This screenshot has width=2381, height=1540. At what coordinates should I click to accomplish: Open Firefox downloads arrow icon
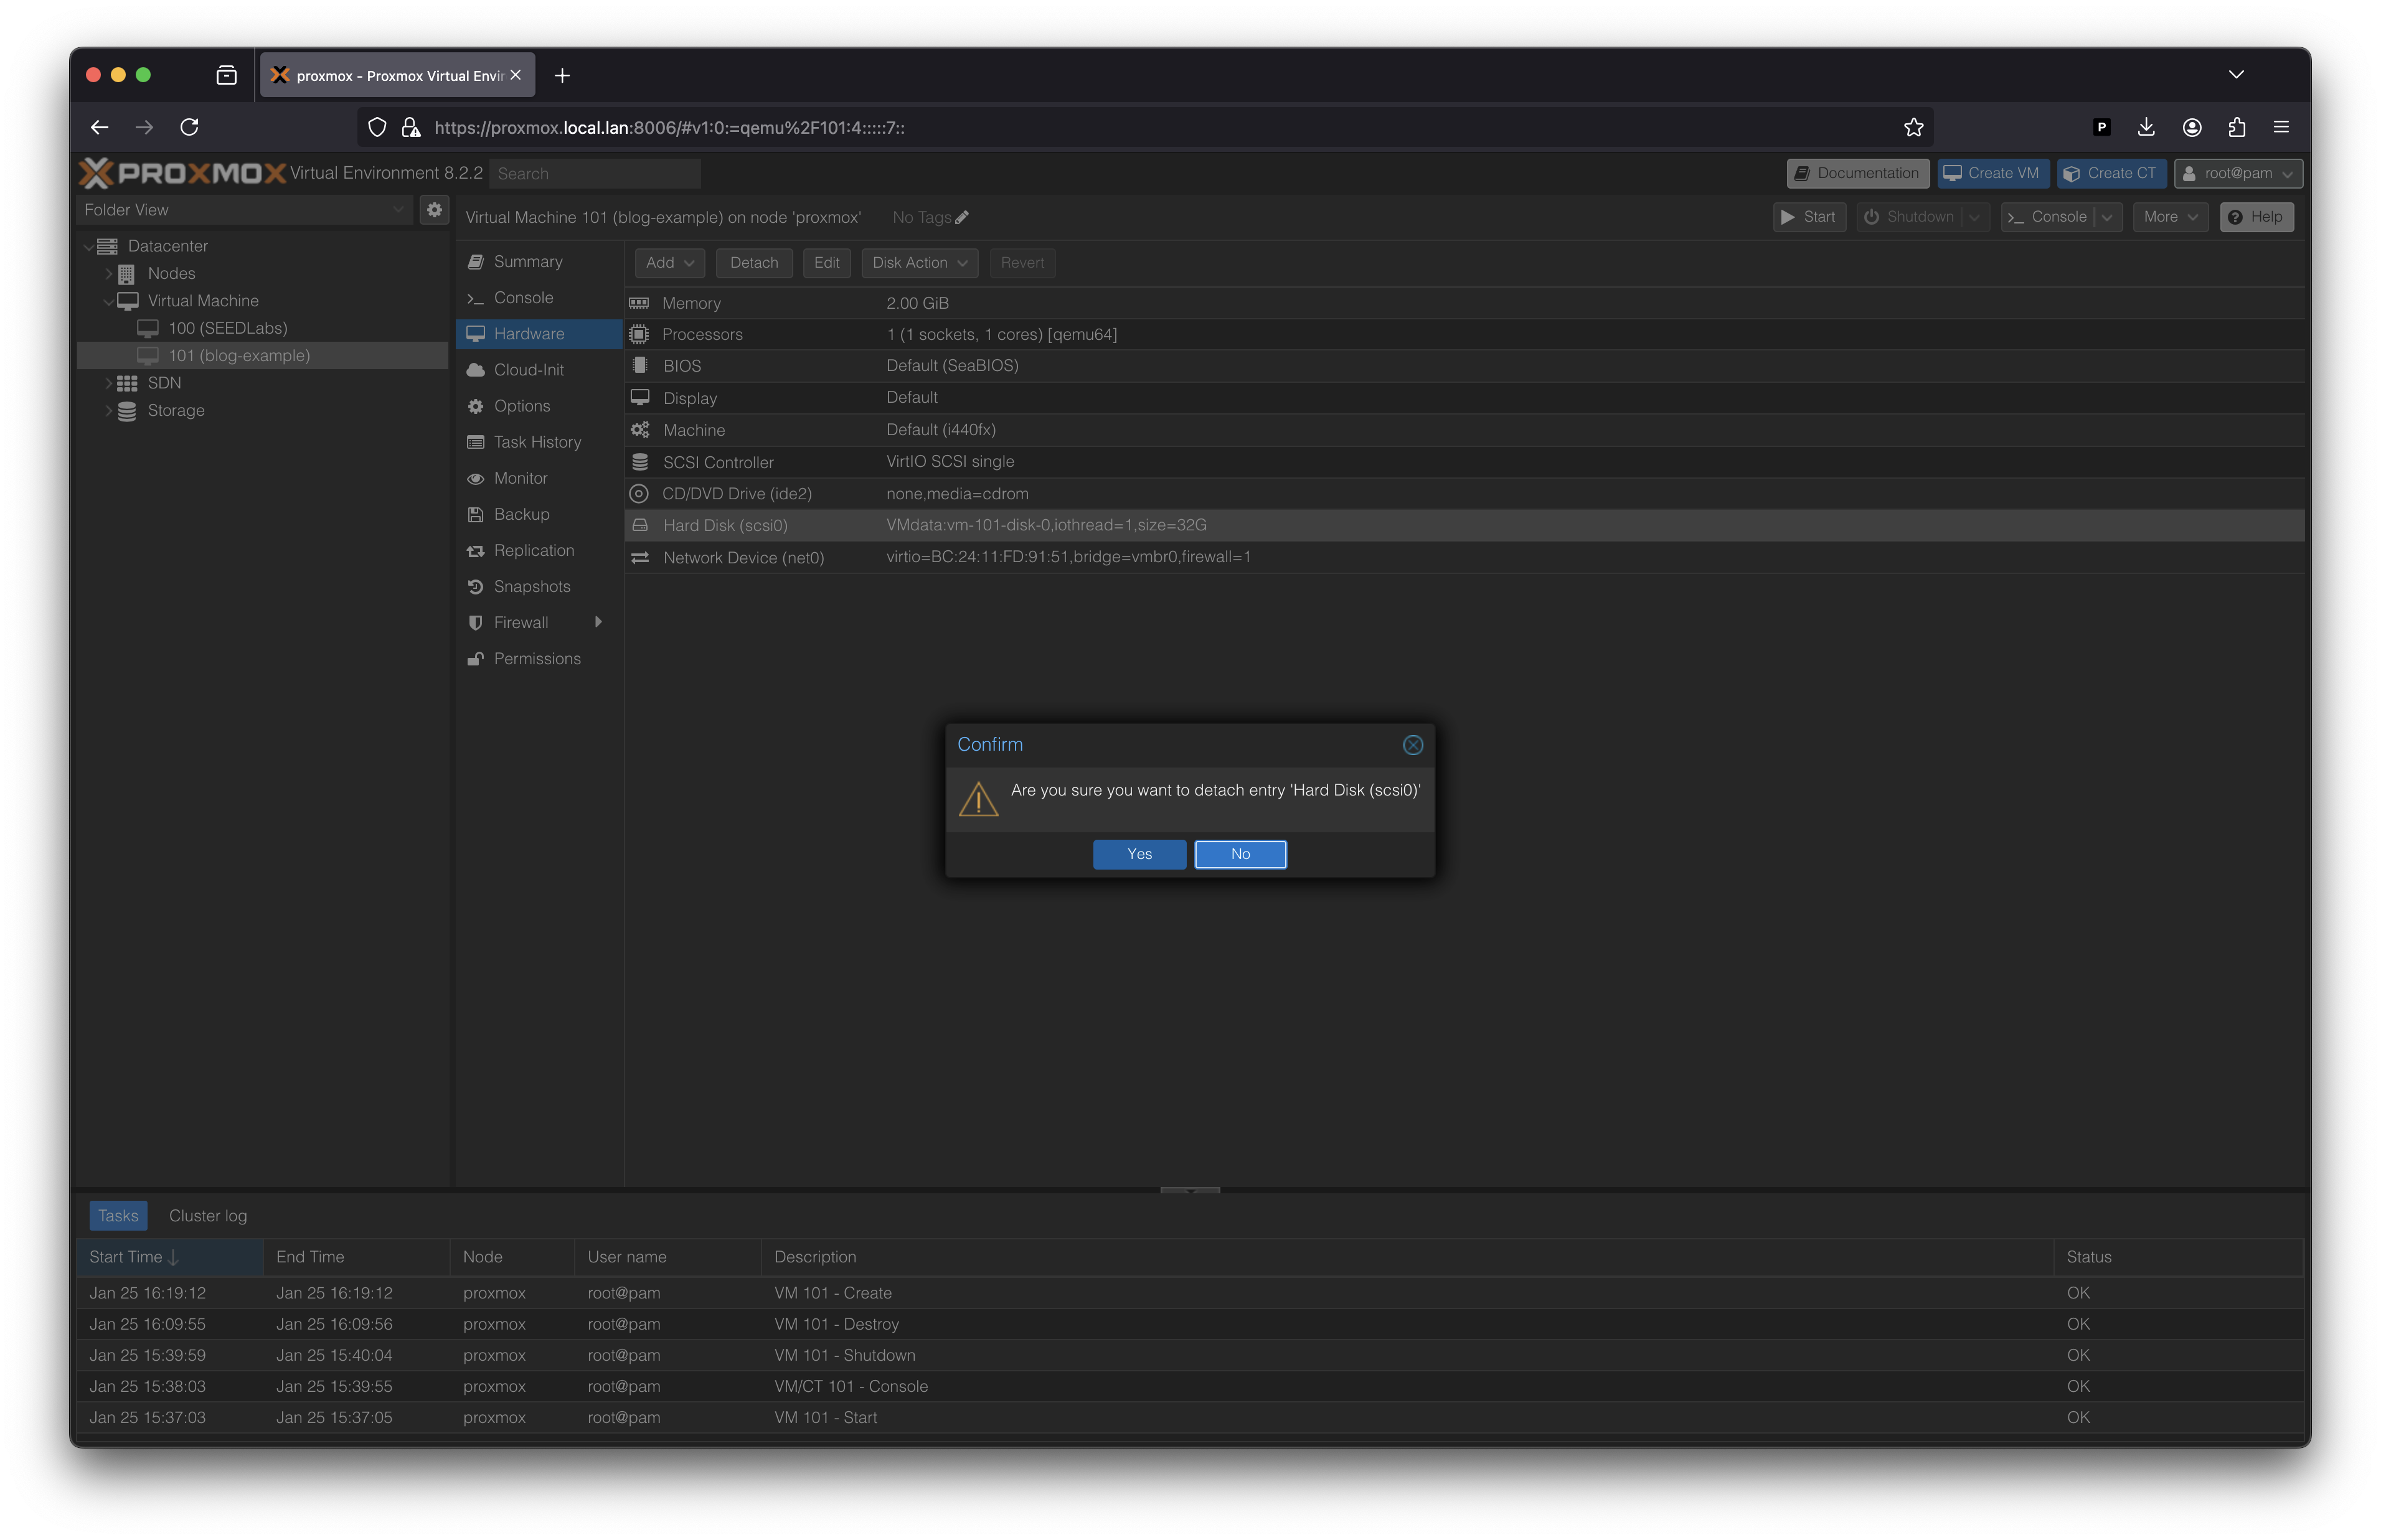tap(2146, 127)
